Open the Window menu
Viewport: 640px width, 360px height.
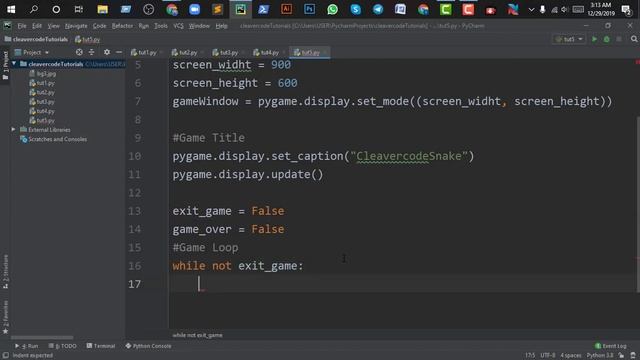[199, 26]
